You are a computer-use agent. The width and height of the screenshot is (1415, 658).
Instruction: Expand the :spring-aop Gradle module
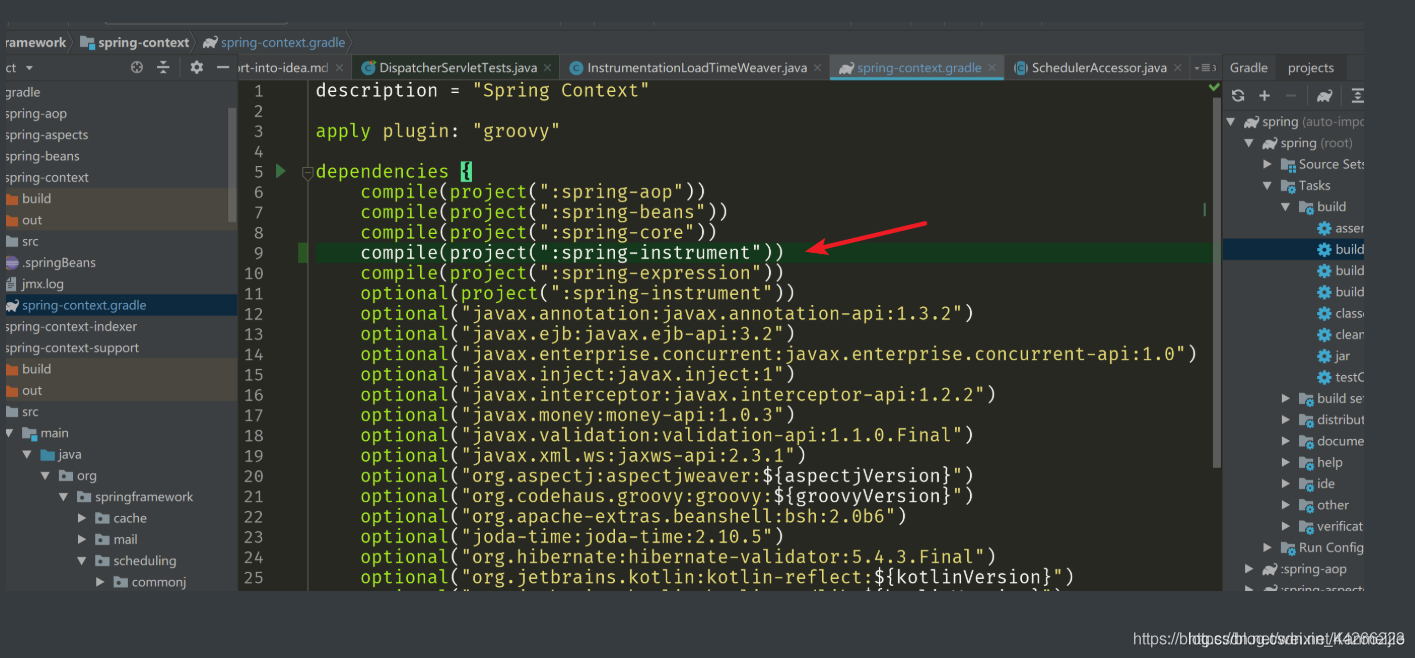[1249, 568]
